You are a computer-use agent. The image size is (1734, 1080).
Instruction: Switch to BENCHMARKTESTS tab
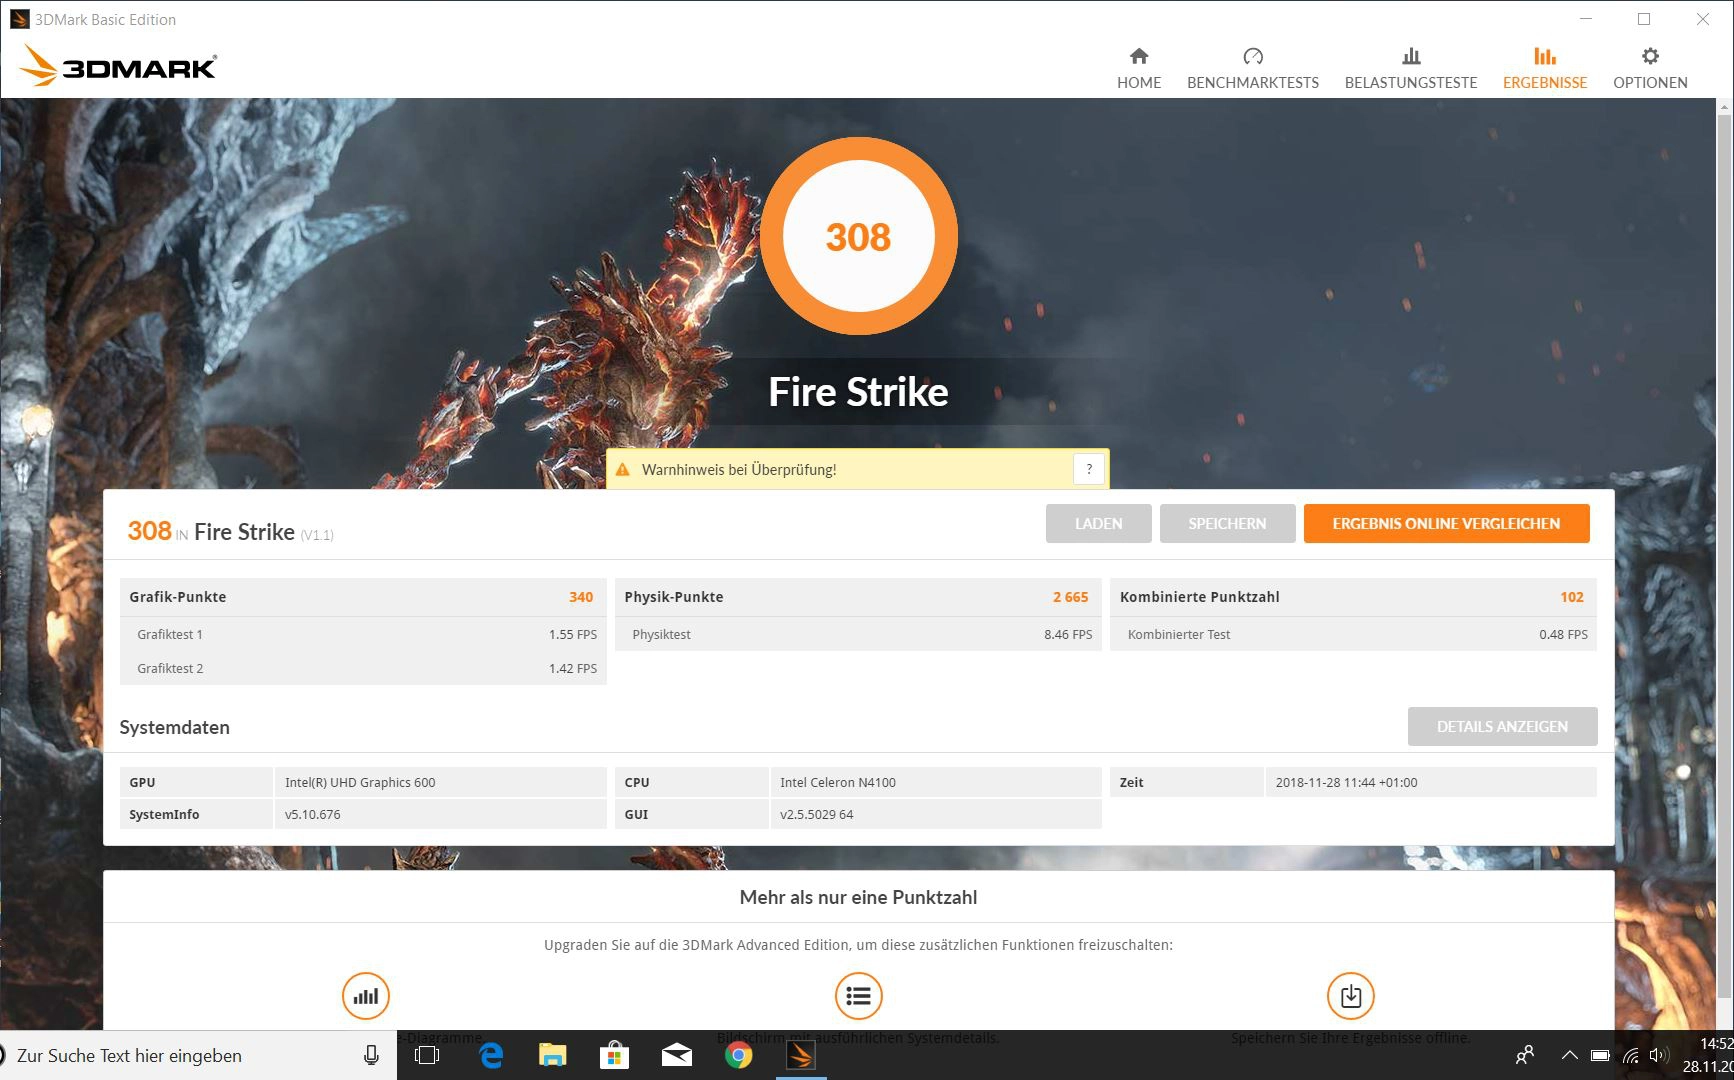coord(1253,68)
